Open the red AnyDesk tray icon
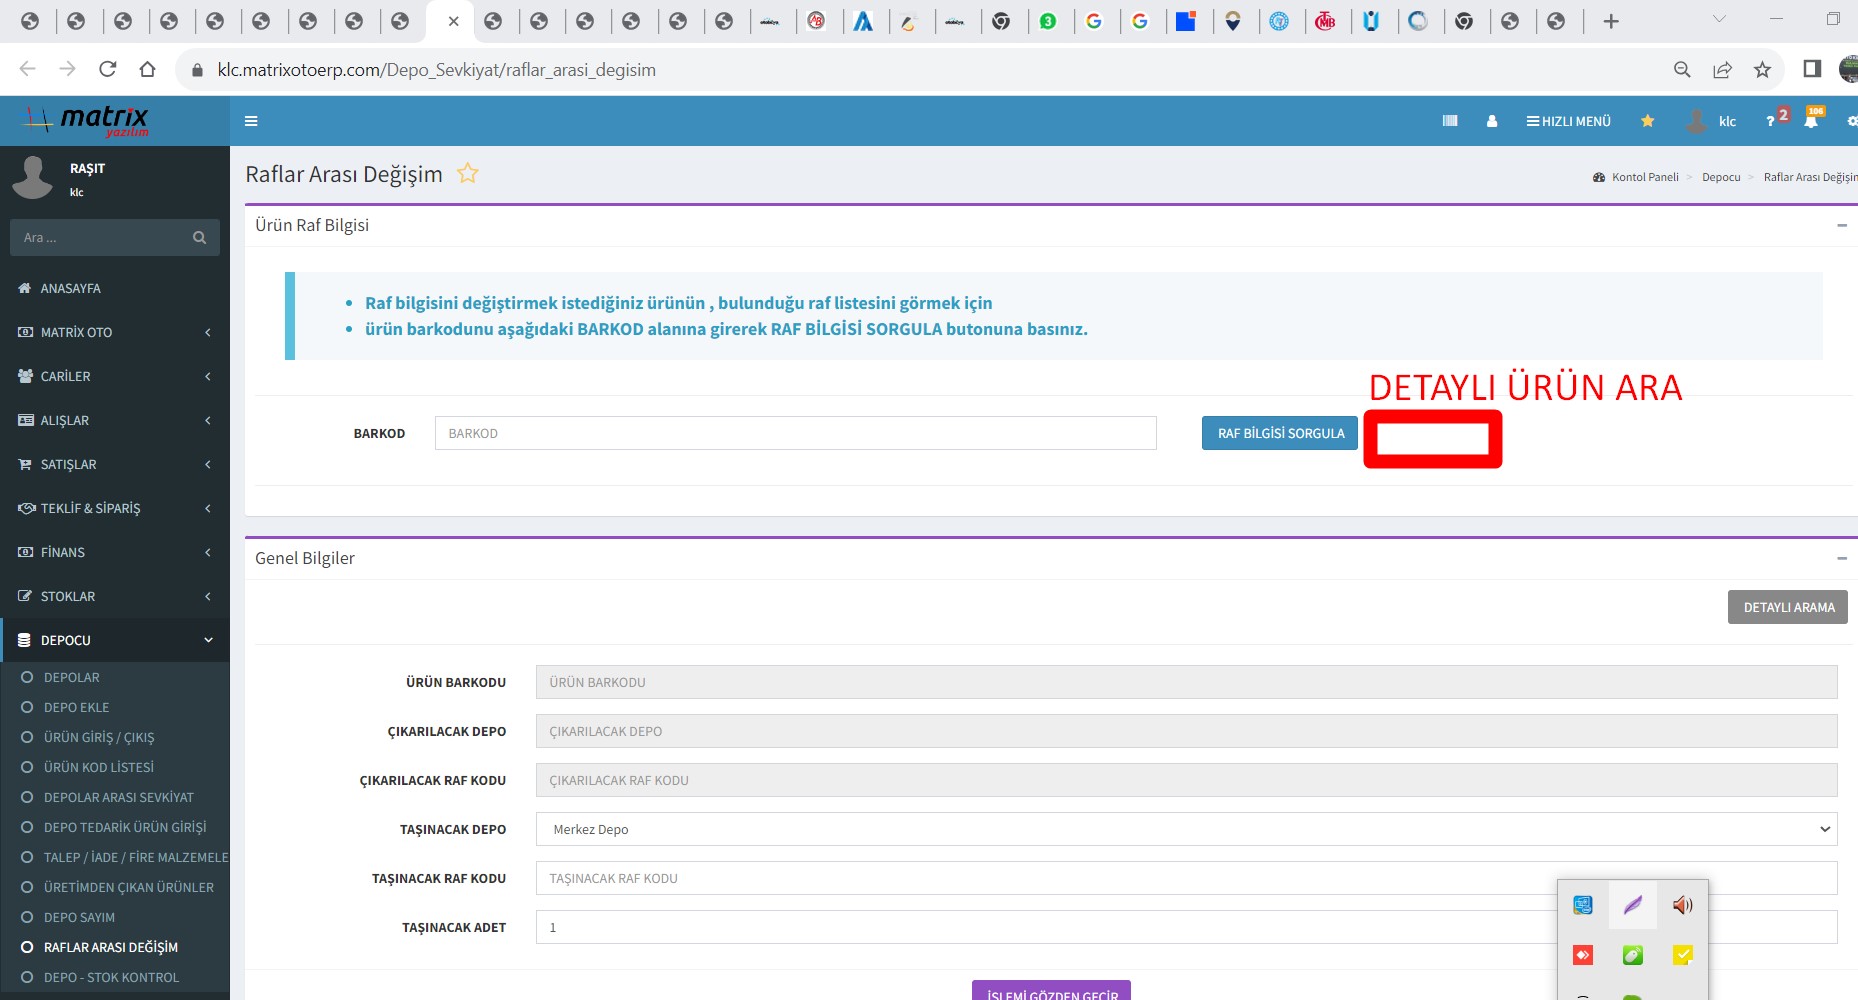Viewport: 1858px width, 1000px height. coord(1582,955)
